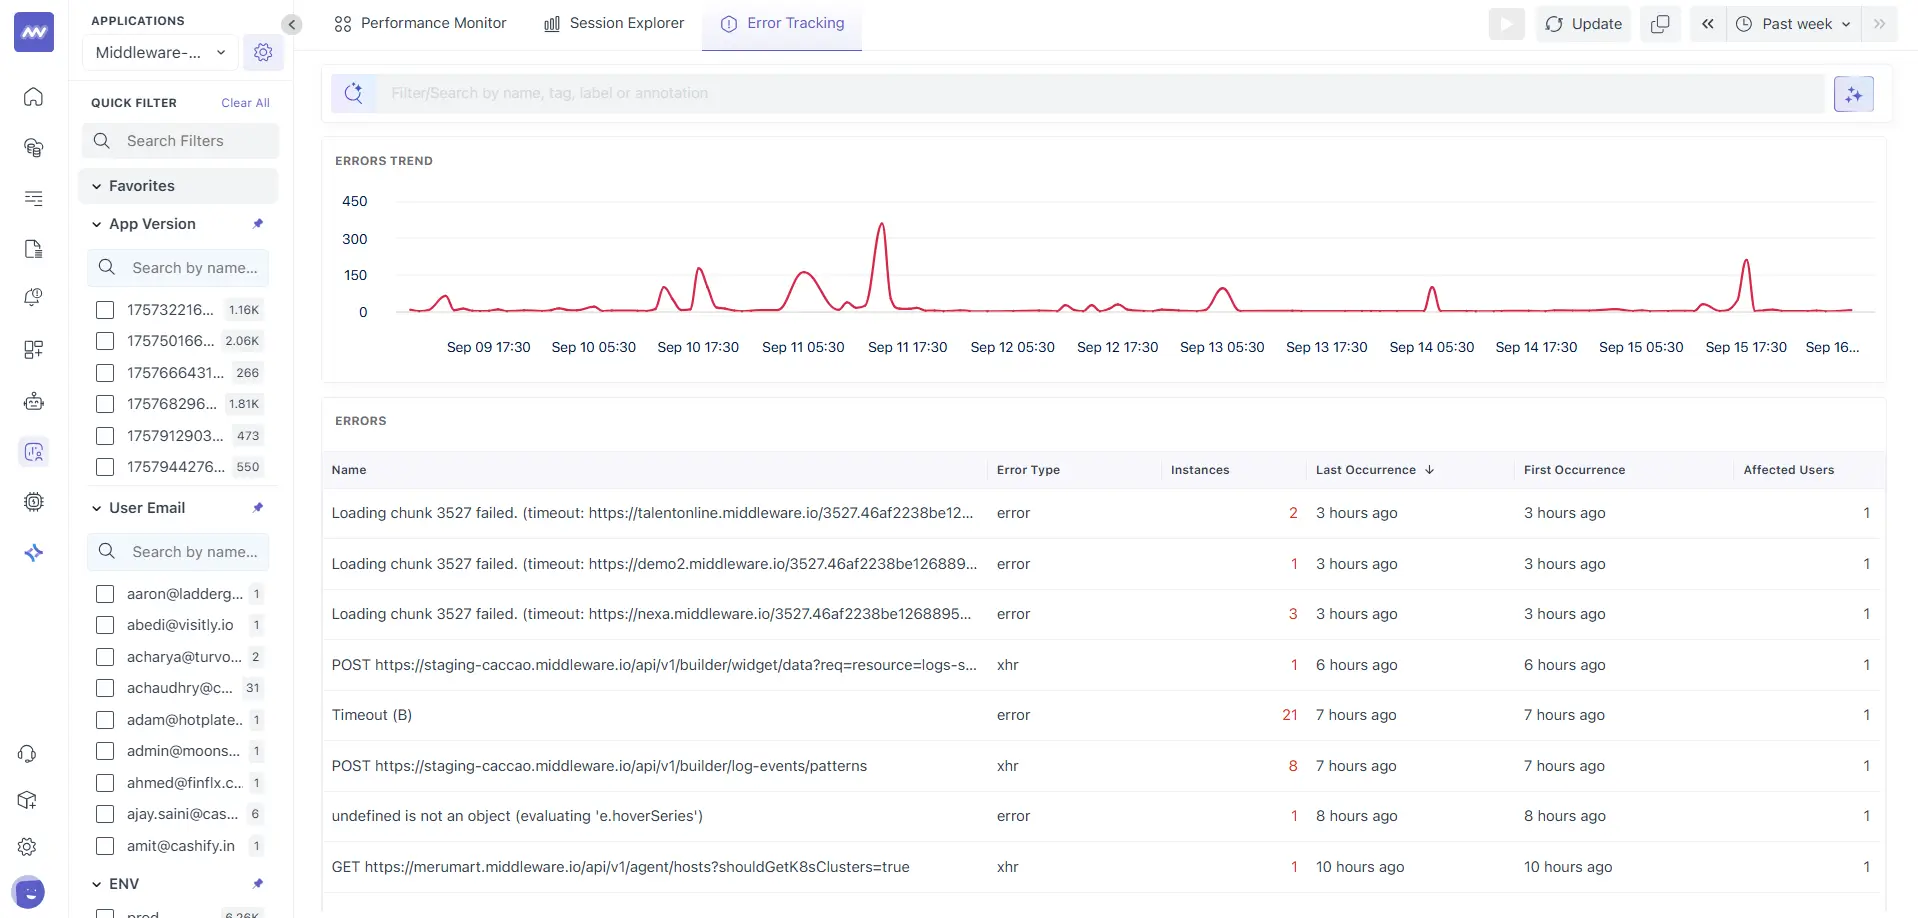This screenshot has height=918, width=1918.
Task: Switch to the Session Explorer tab
Action: pyautogui.click(x=613, y=23)
